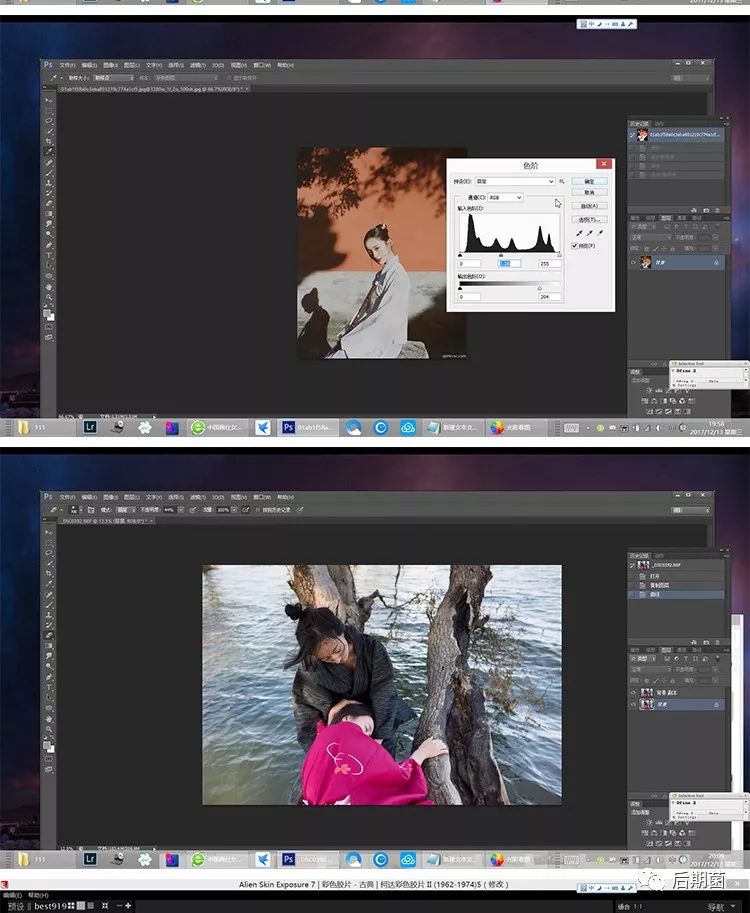
Task: Select 复制图层 history state in _DSC0392.NEF window
Action: pos(676,585)
